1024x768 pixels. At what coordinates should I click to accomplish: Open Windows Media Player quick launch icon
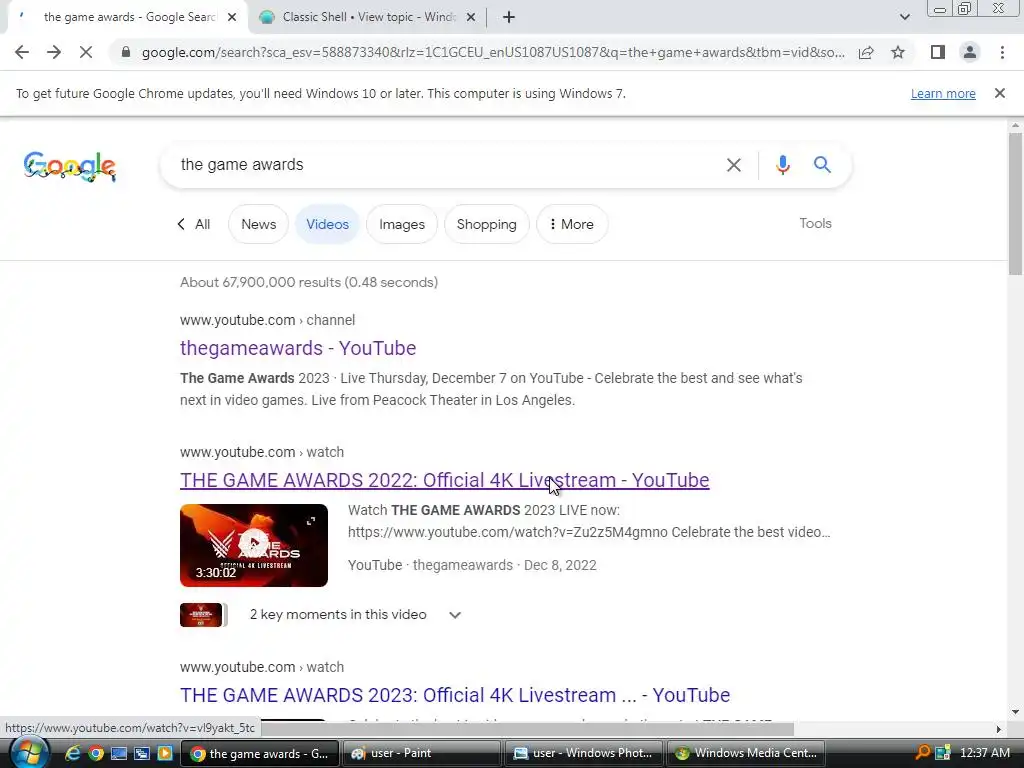point(165,753)
